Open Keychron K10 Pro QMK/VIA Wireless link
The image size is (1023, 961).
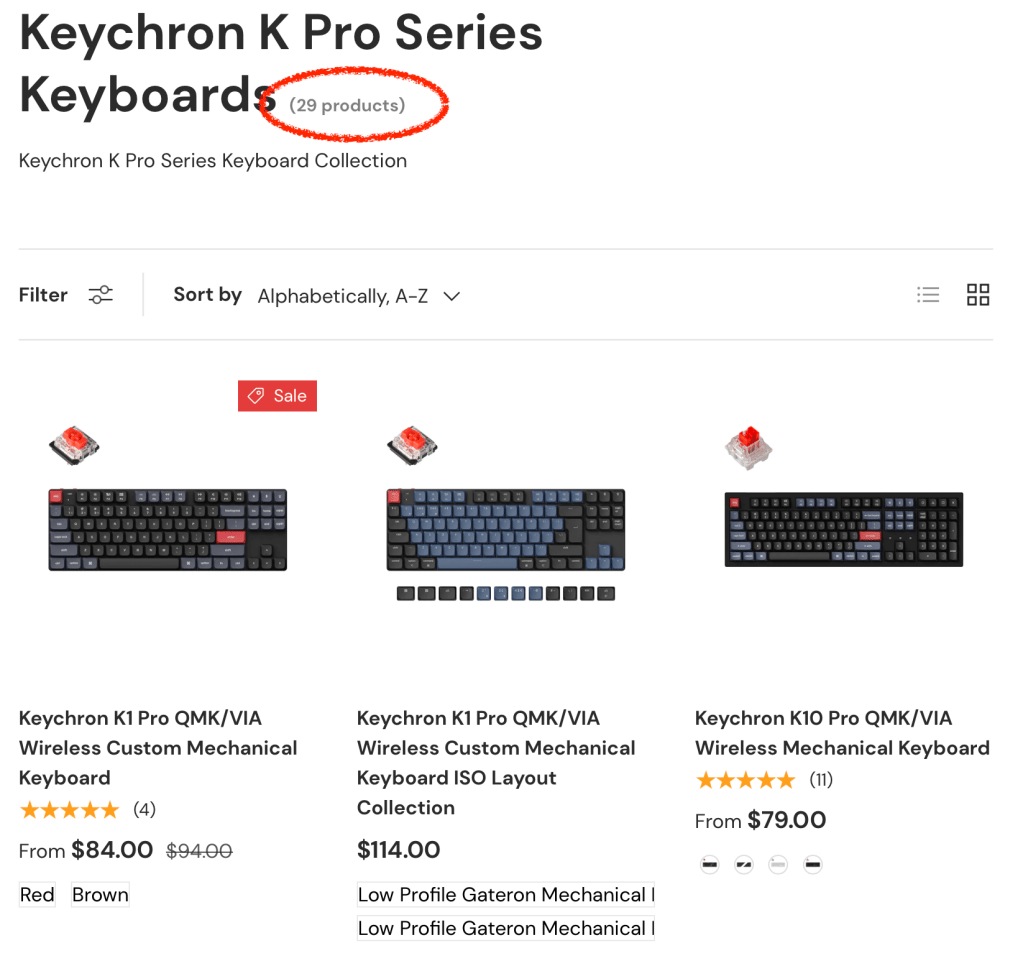(x=842, y=733)
